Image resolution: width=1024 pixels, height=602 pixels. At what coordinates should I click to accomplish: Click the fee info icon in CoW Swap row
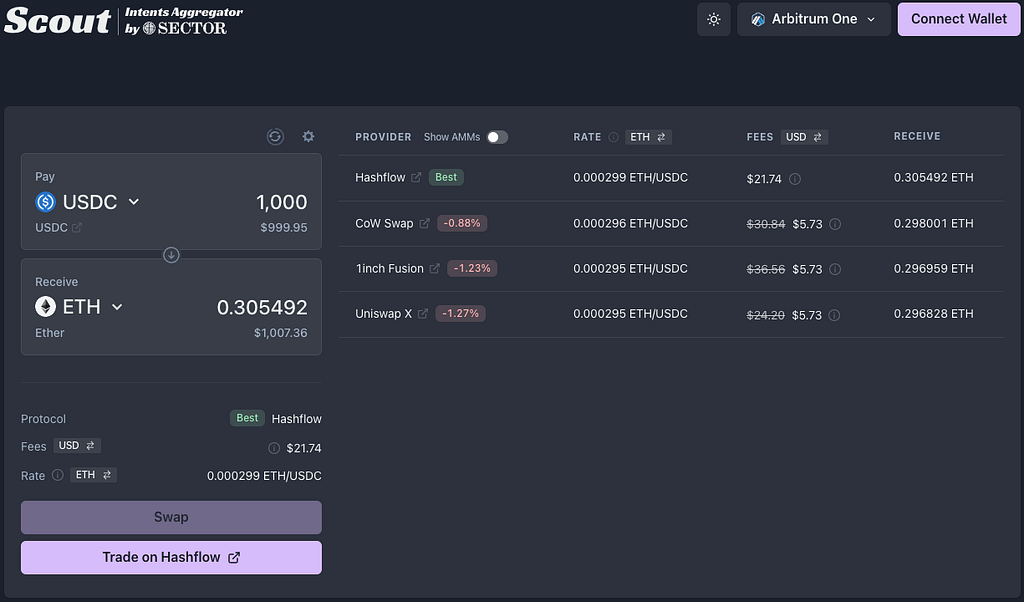pyautogui.click(x=835, y=224)
